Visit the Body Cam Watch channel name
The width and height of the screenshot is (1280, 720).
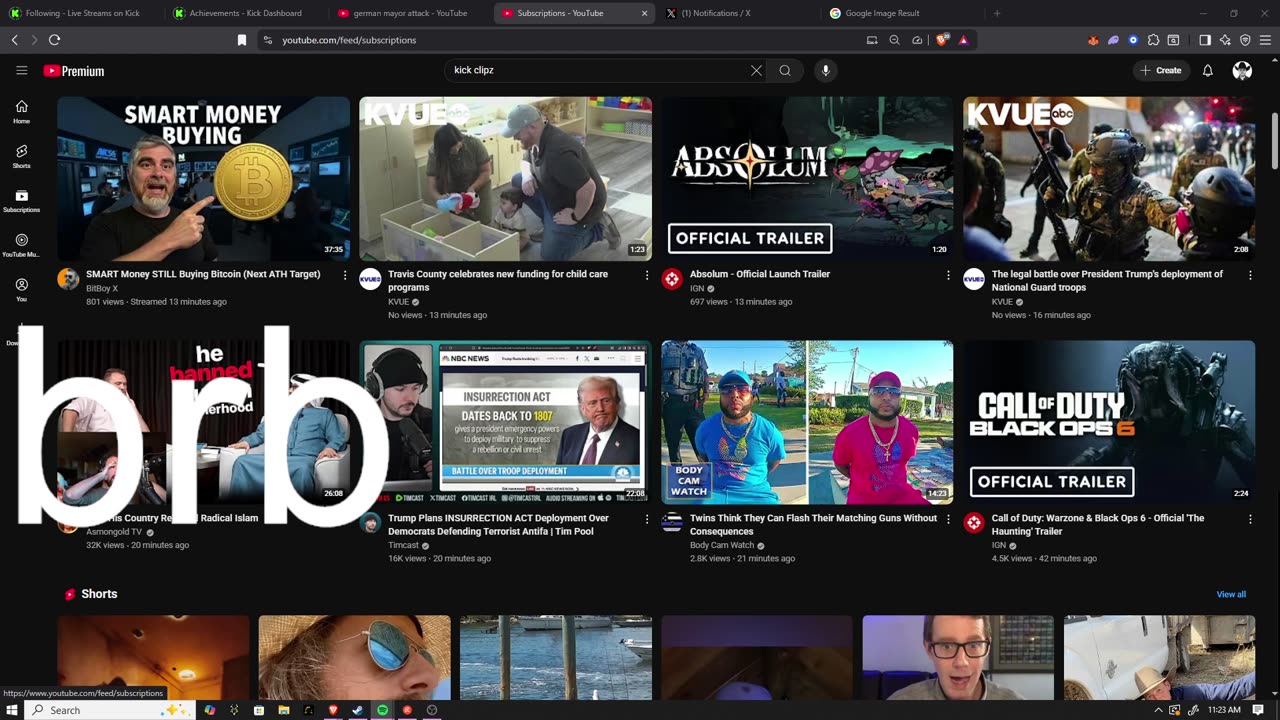[x=722, y=545]
